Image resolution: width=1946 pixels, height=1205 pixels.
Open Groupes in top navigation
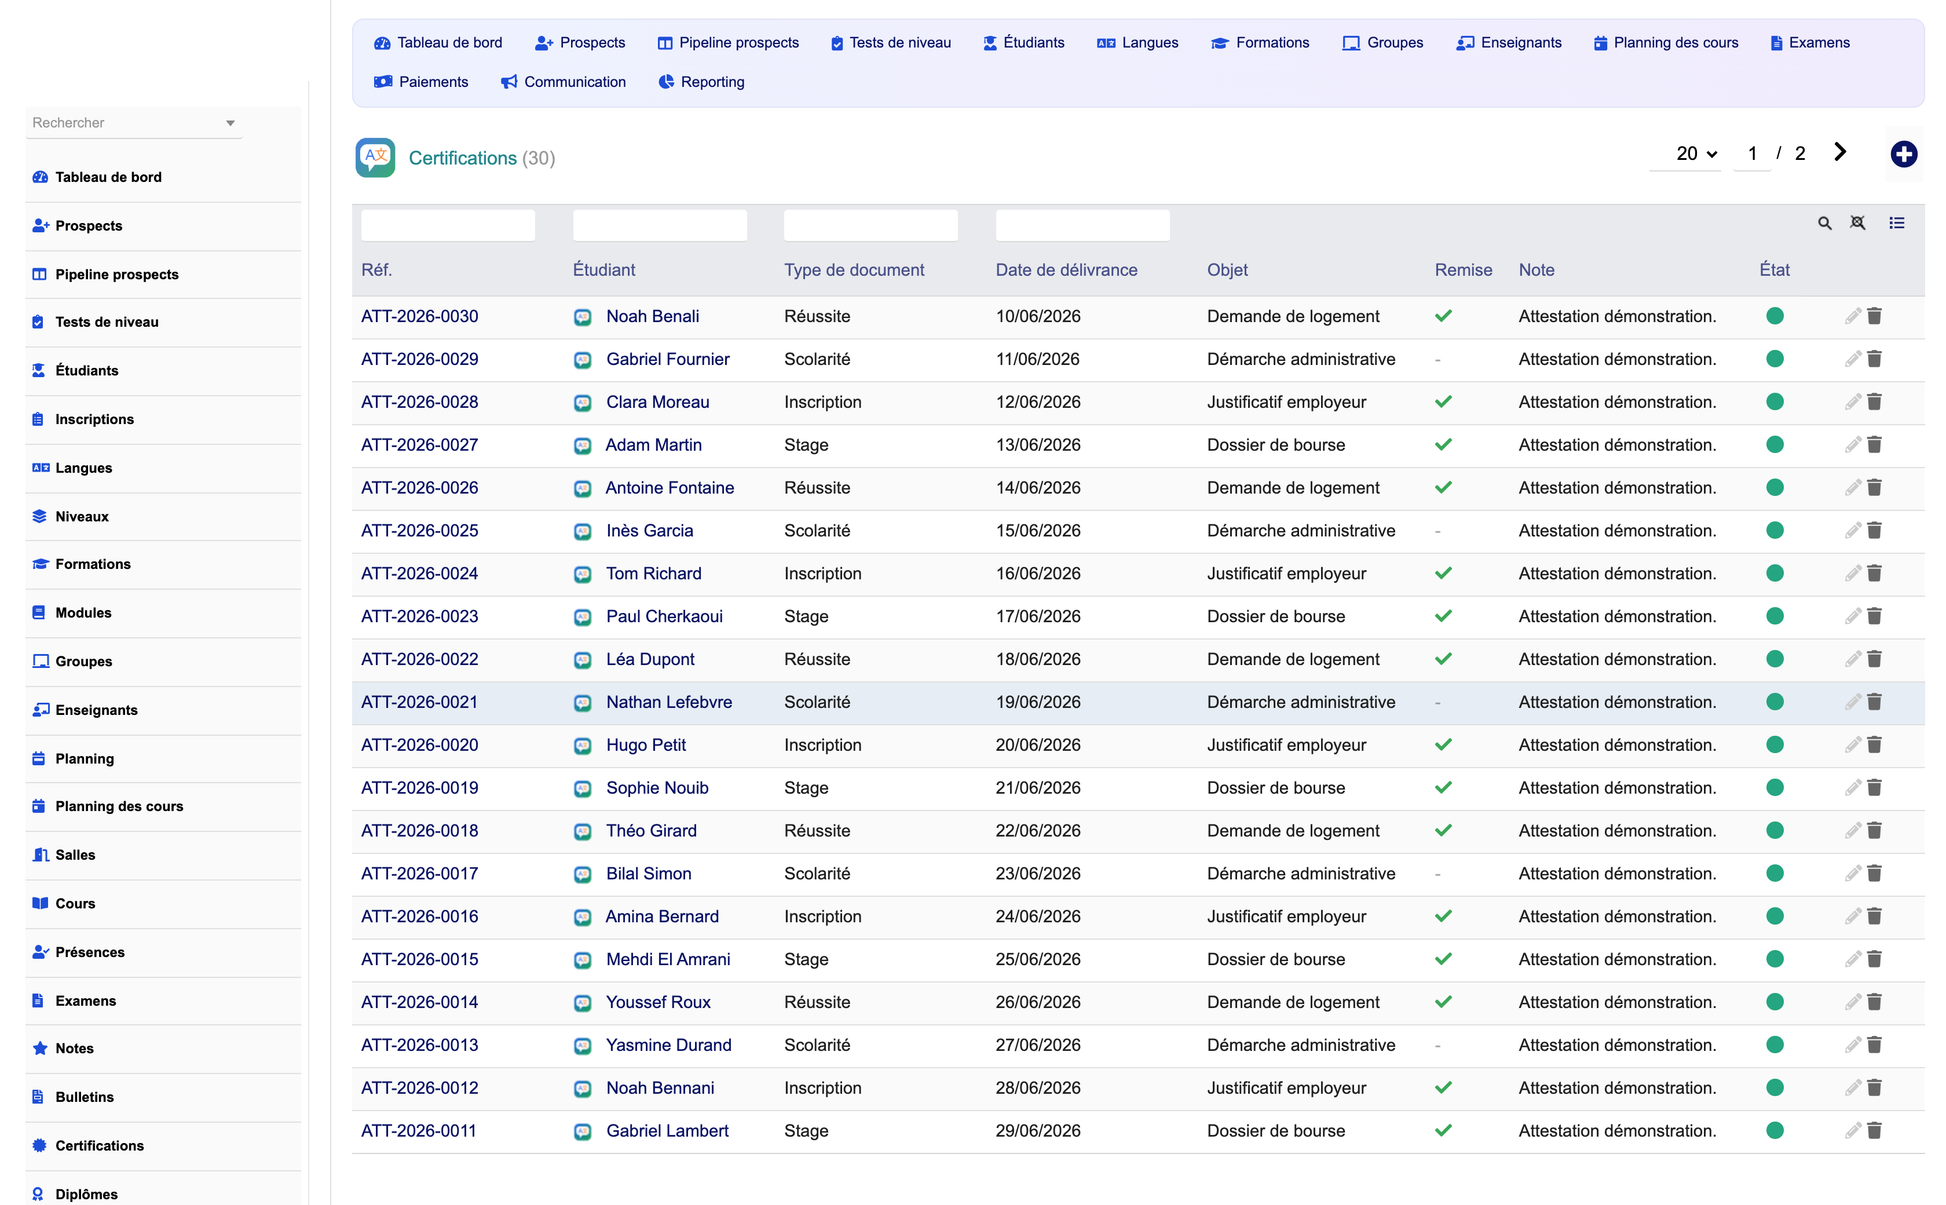pyautogui.click(x=1382, y=43)
